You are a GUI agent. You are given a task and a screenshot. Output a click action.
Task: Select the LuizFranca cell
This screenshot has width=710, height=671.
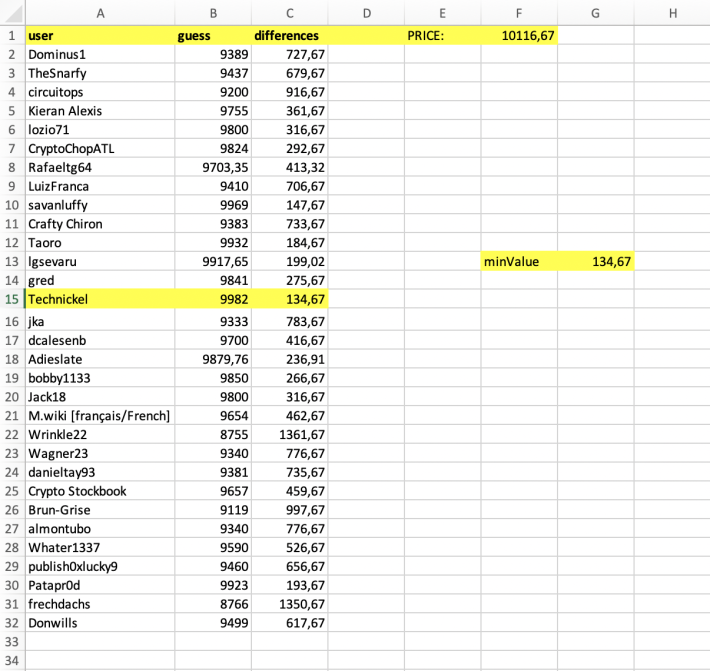pyautogui.click(x=100, y=186)
